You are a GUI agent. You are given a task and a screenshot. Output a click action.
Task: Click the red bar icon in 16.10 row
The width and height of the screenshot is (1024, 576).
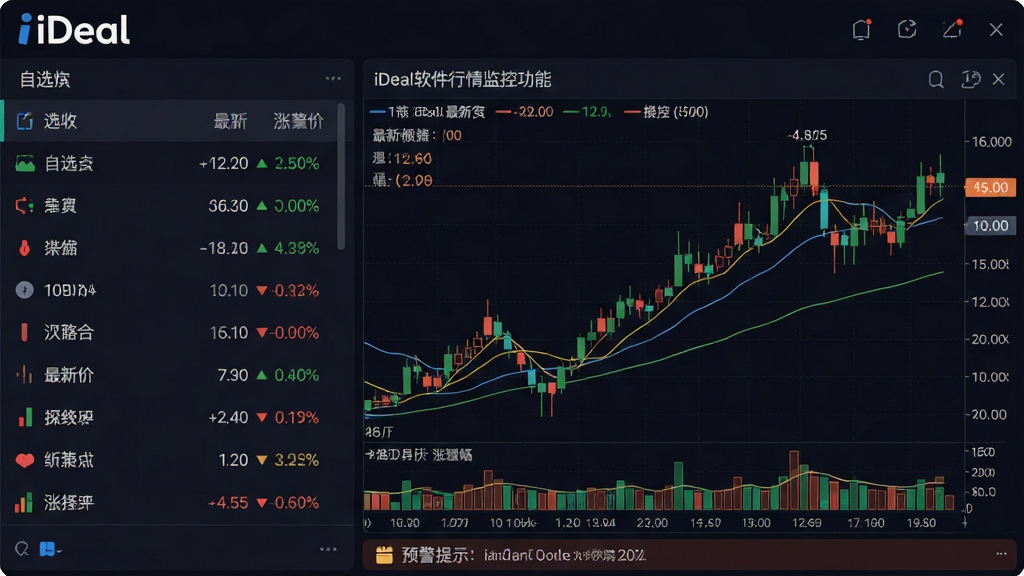click(x=24, y=332)
